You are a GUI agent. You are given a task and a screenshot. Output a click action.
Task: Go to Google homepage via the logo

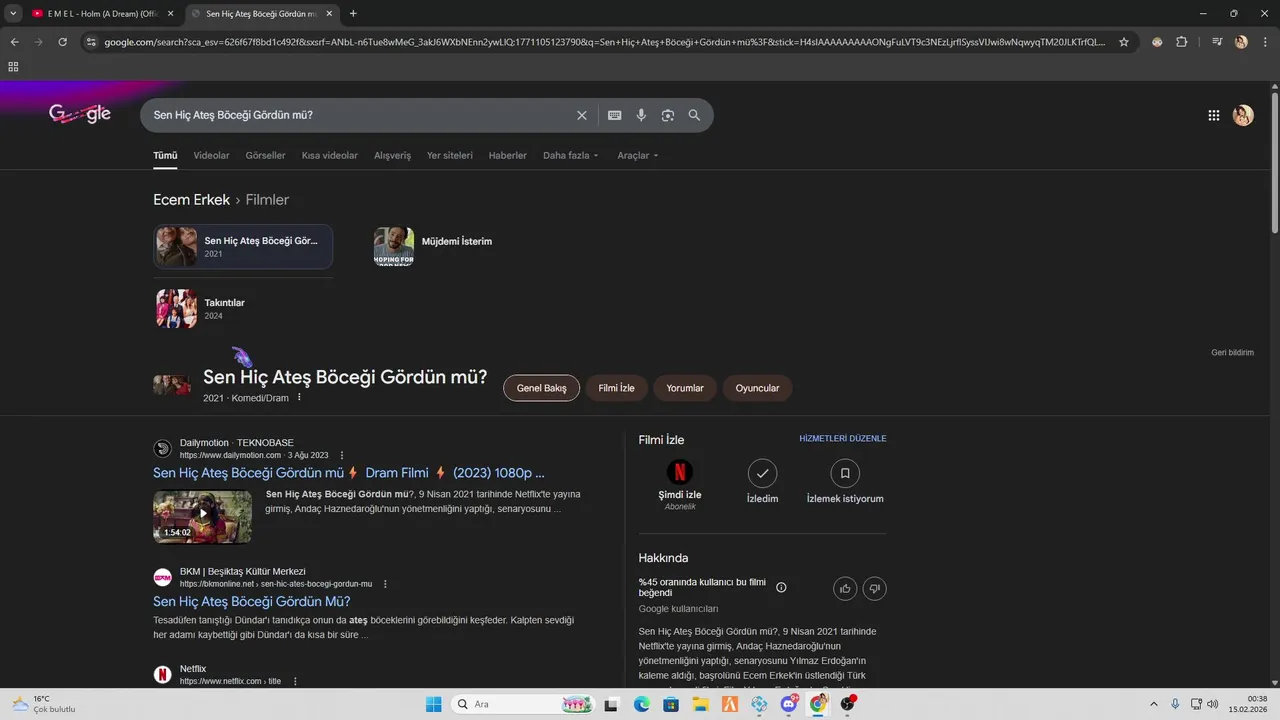point(80,114)
